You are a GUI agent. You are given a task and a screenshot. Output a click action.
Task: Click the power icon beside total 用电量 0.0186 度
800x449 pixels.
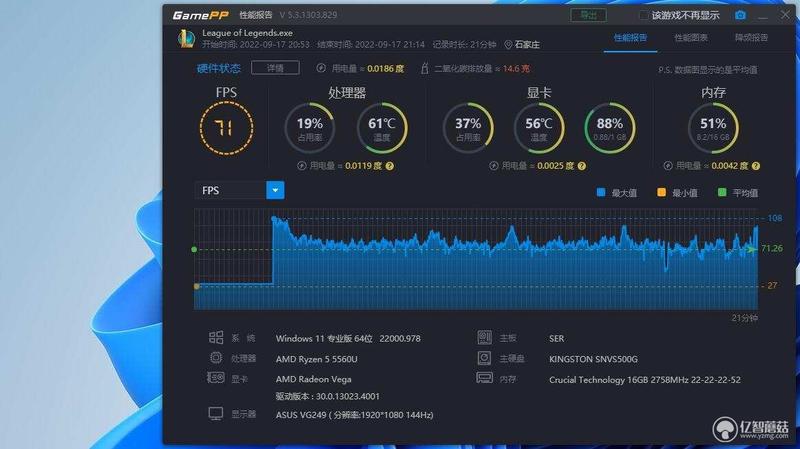point(321,68)
